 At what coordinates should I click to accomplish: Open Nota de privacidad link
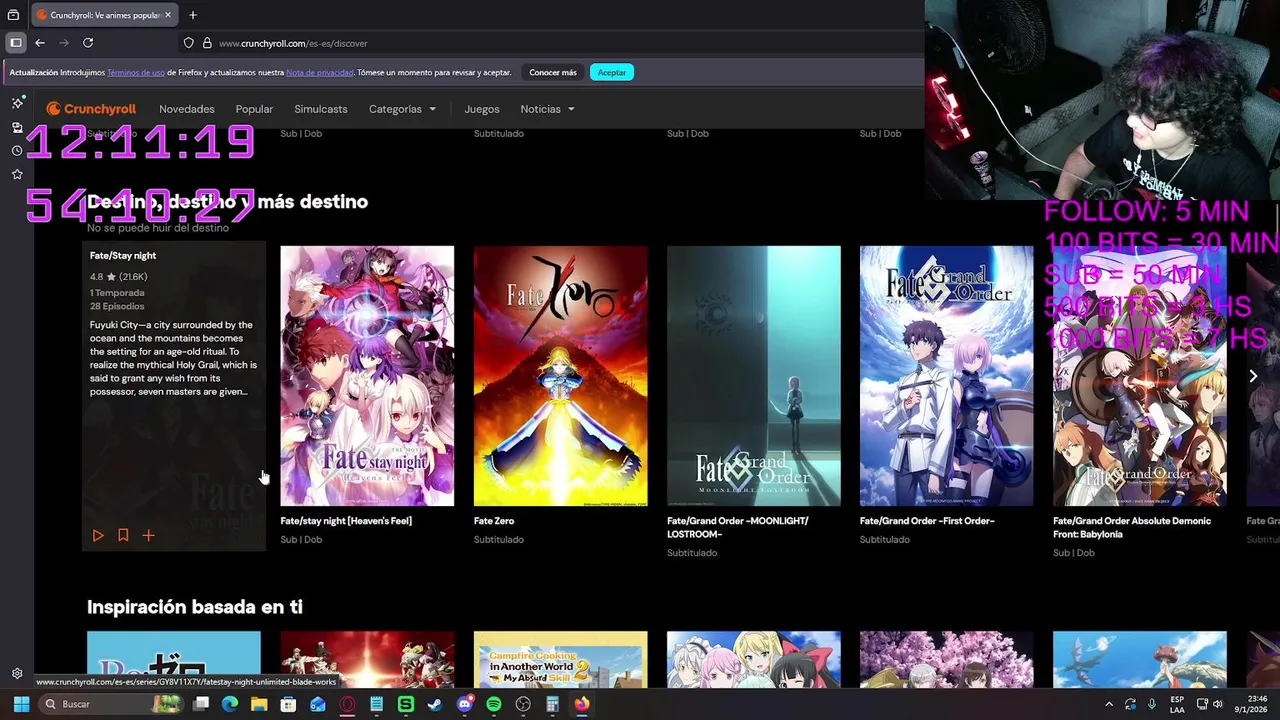tap(319, 72)
